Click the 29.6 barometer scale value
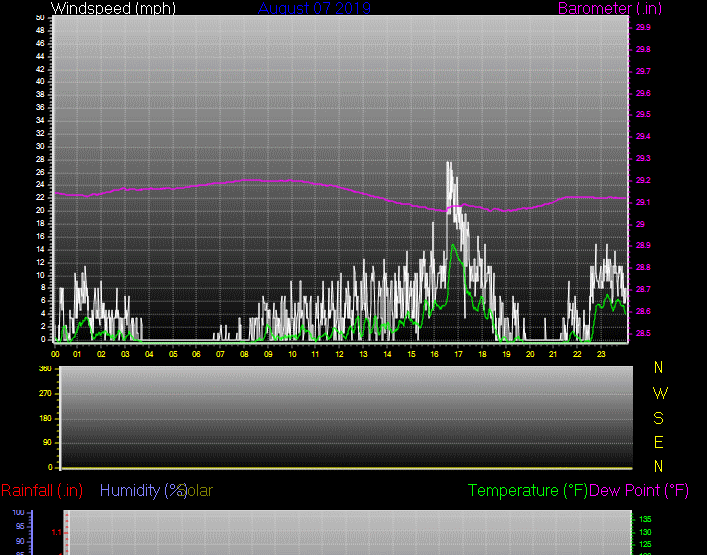Viewport: 707px width, 555px height. (643, 93)
